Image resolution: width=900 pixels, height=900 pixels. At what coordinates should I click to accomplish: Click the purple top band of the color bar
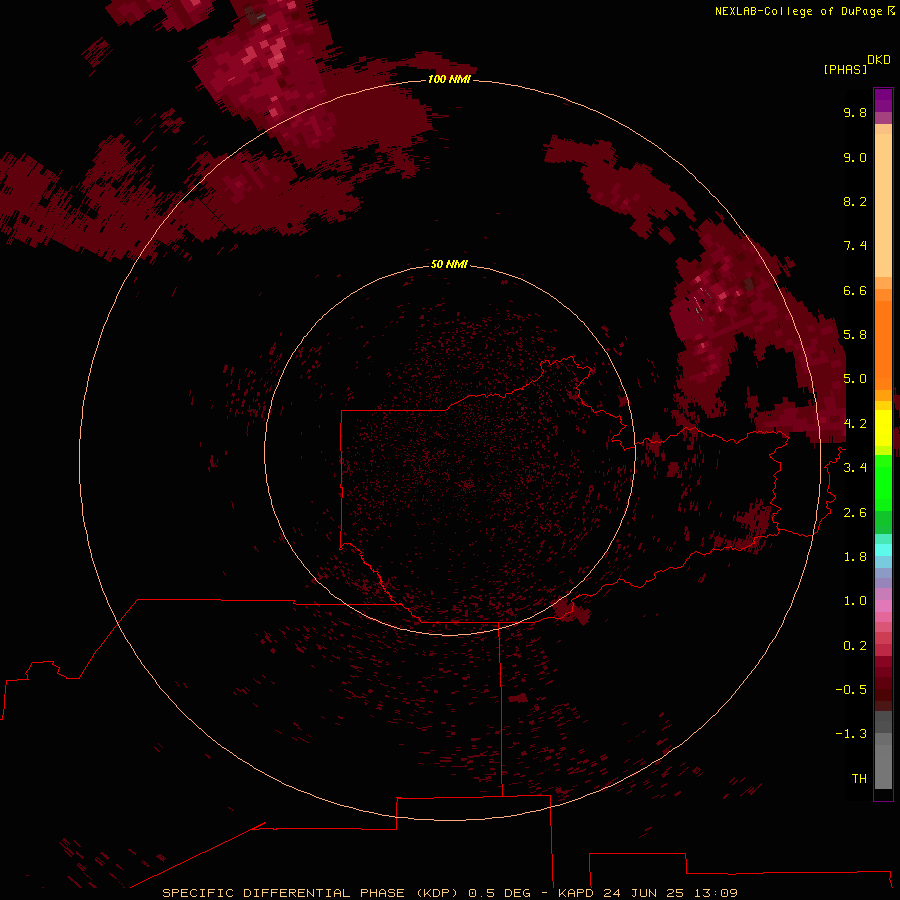tap(883, 100)
